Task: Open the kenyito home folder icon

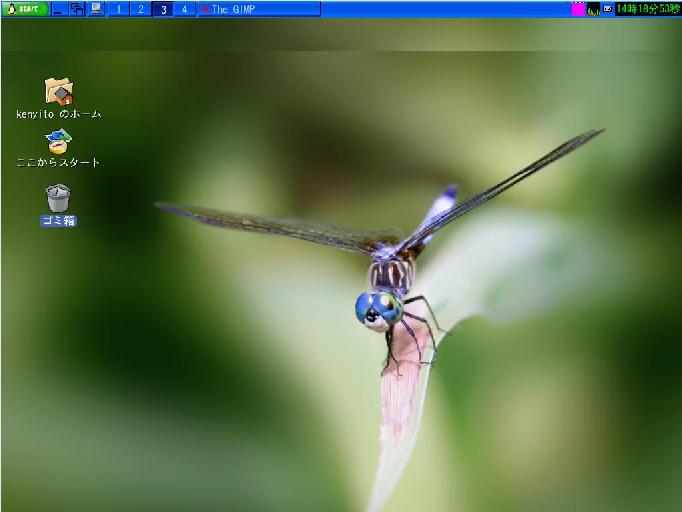Action: (x=59, y=92)
